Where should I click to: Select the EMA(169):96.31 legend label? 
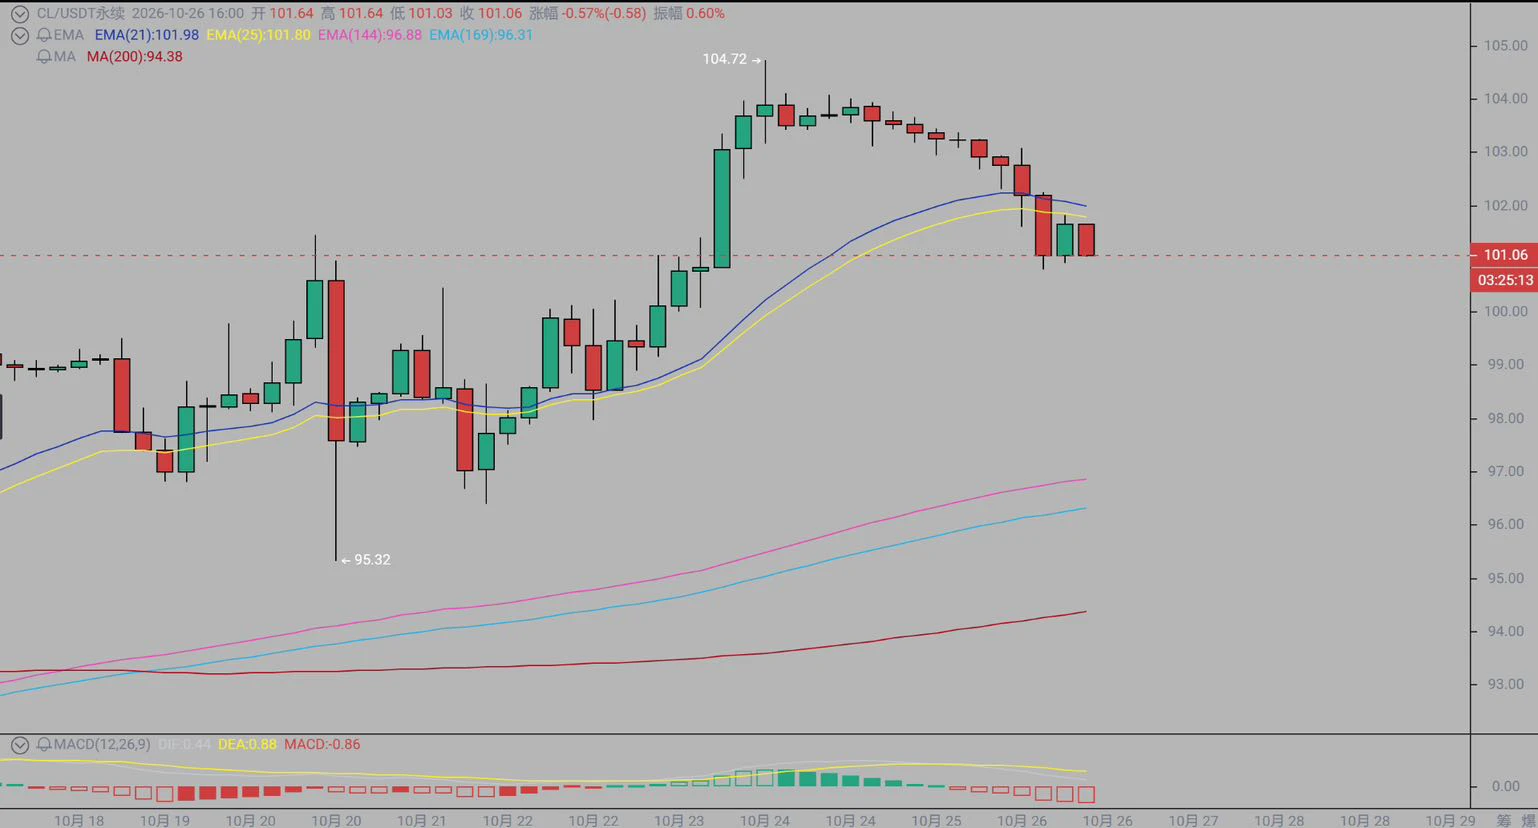coord(481,35)
